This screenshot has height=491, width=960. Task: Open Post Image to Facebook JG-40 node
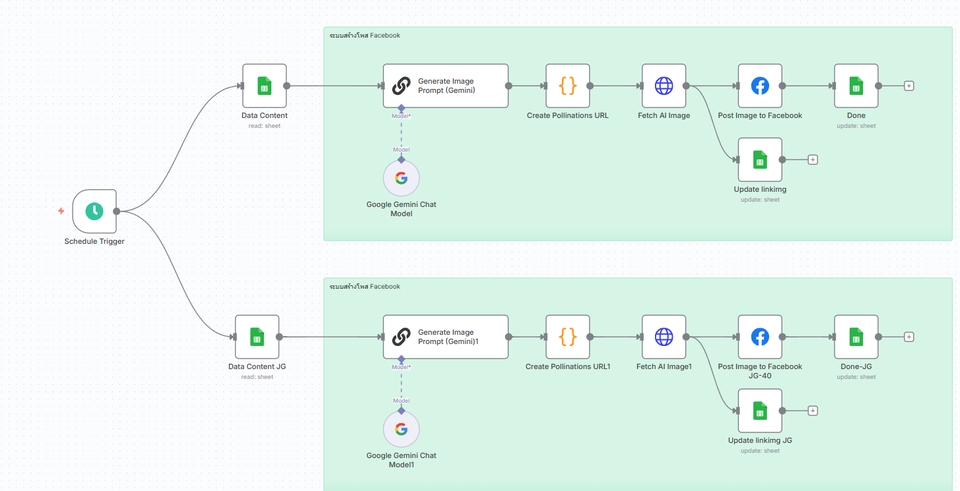click(759, 337)
